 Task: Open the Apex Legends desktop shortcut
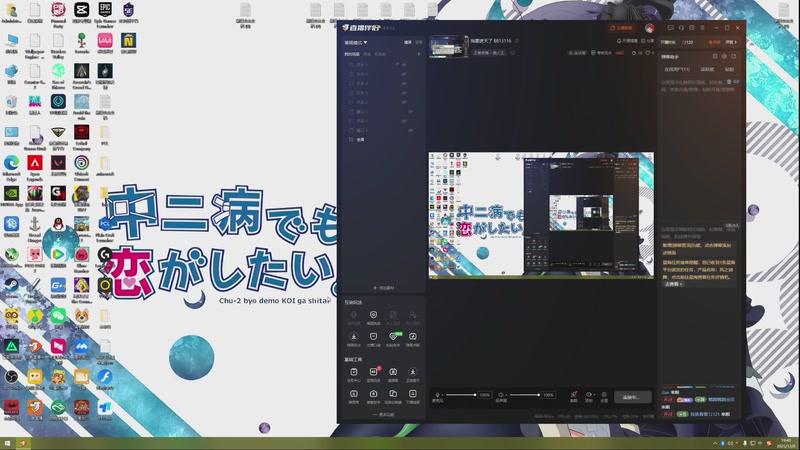point(35,167)
